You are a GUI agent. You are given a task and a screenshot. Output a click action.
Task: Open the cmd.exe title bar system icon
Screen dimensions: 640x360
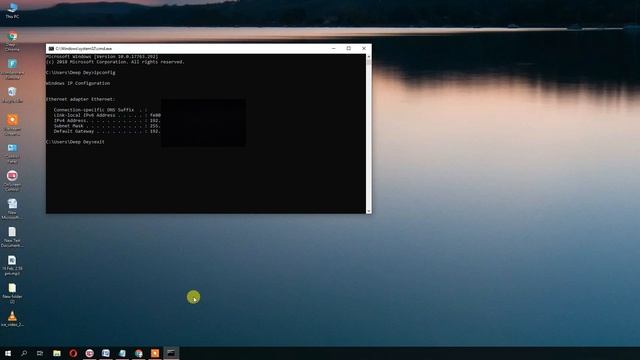(x=51, y=49)
